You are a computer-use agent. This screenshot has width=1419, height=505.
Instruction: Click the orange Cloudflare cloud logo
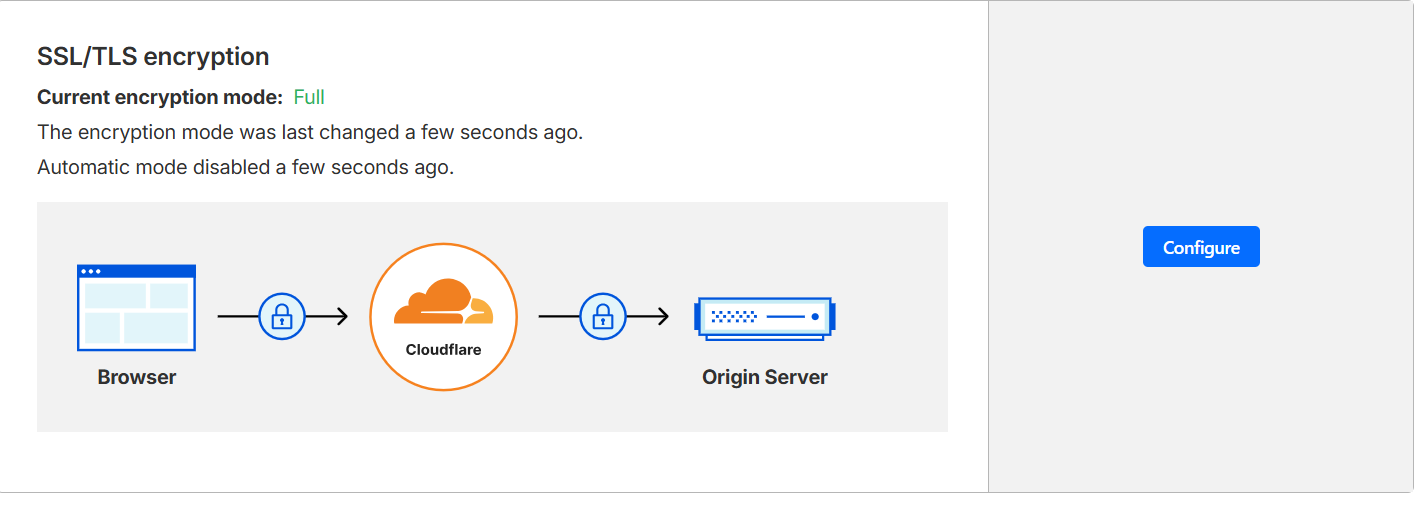click(x=443, y=303)
